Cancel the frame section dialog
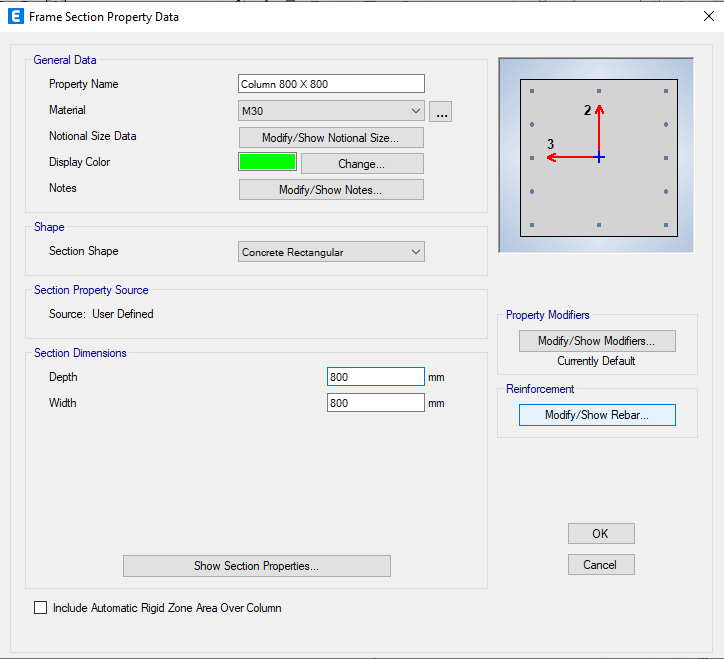 coord(600,565)
